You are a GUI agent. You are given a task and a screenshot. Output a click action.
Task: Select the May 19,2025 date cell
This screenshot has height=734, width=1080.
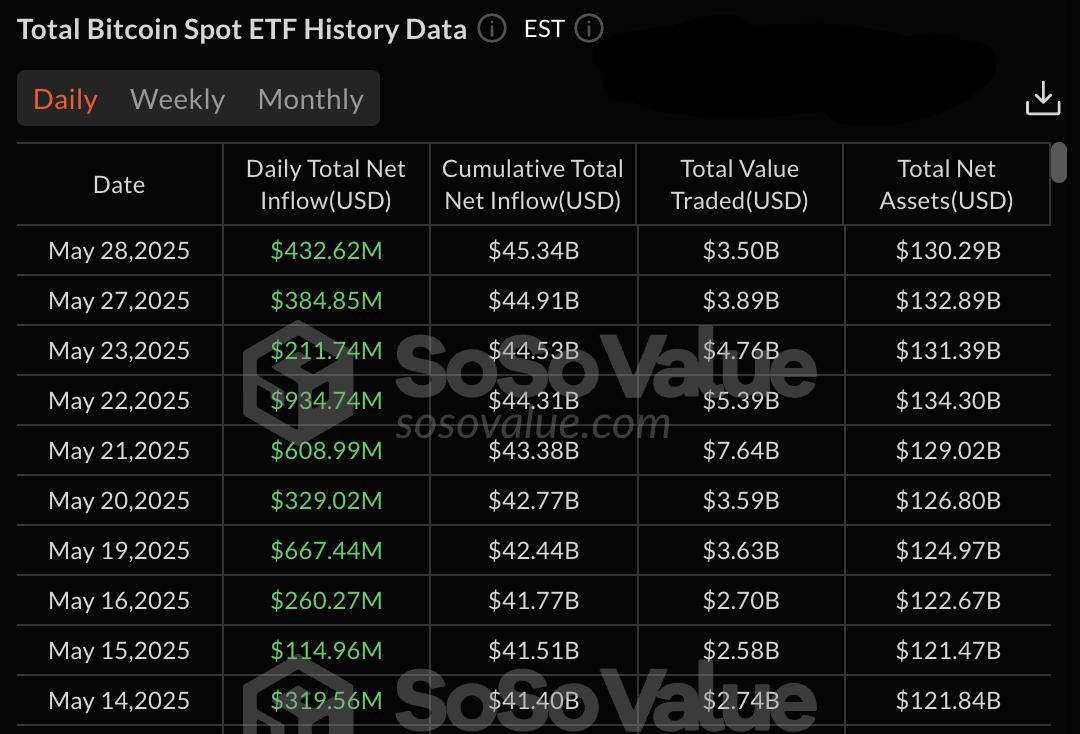pos(119,551)
